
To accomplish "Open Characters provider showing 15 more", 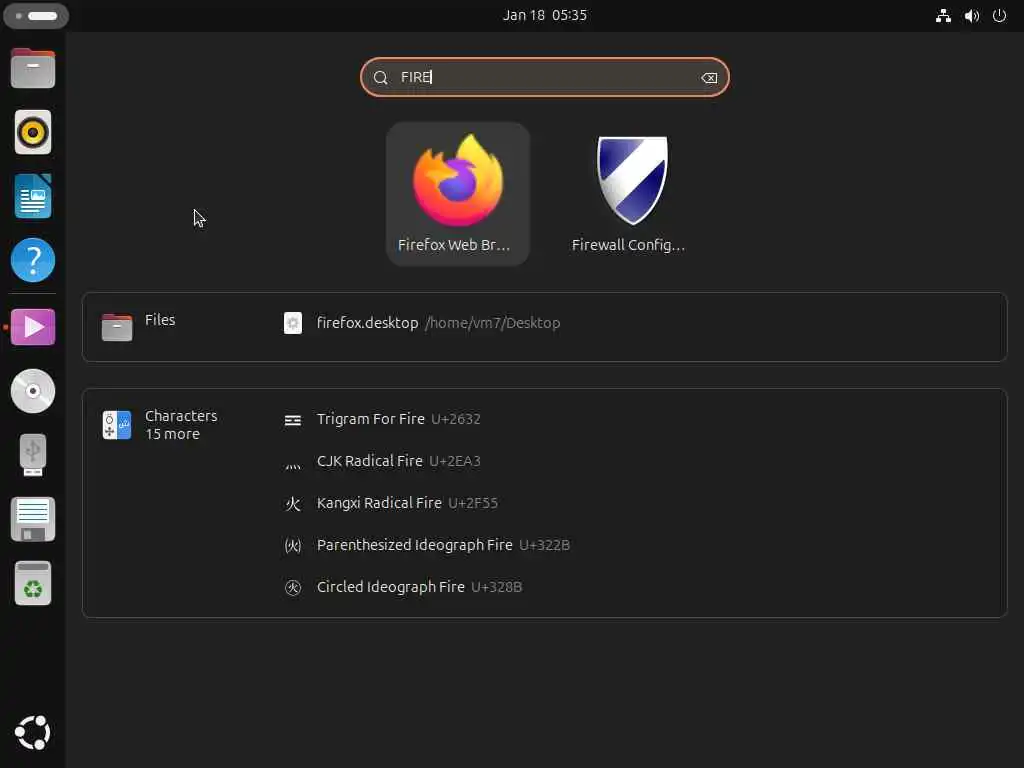I will (x=160, y=425).
